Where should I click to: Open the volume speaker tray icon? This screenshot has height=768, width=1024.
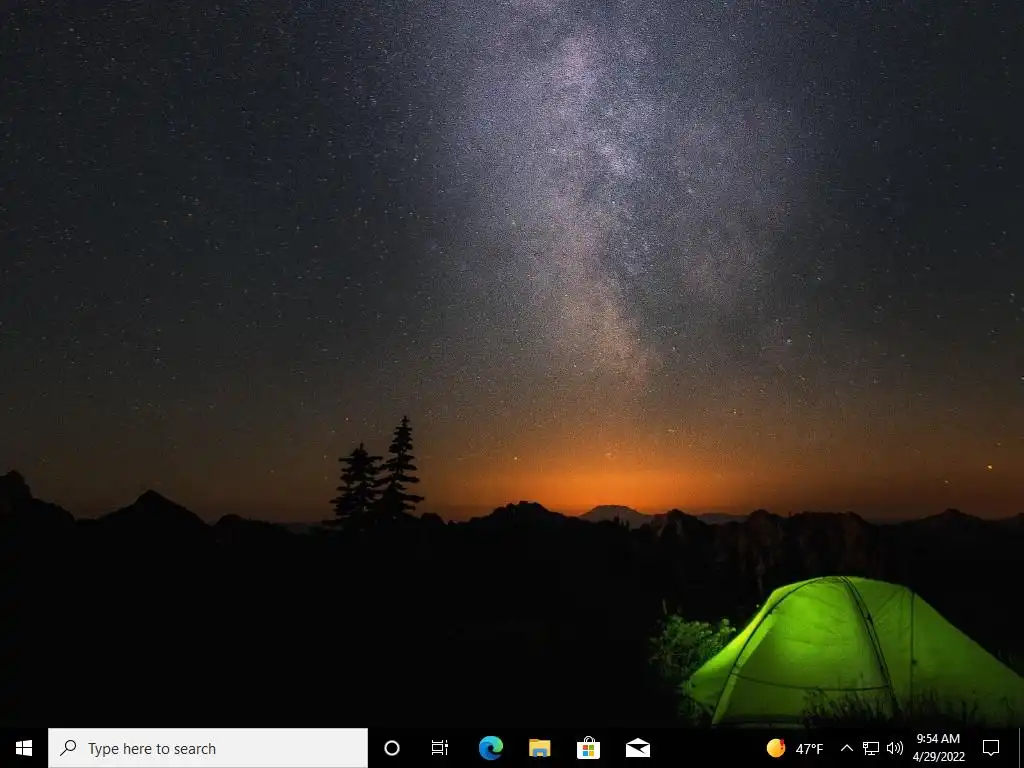point(895,748)
